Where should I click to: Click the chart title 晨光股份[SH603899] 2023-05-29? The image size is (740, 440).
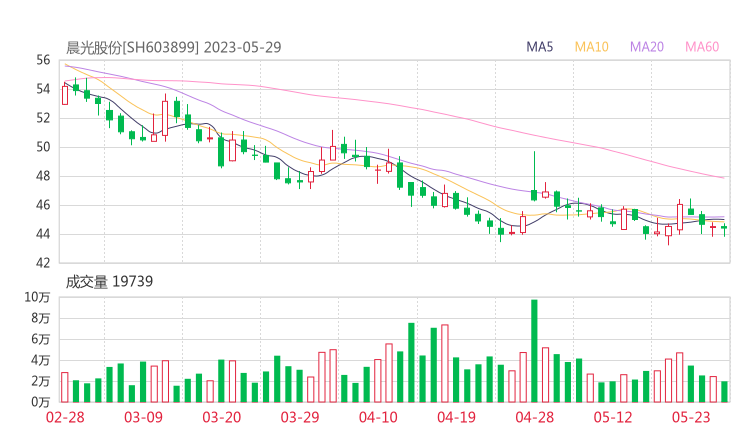(173, 47)
